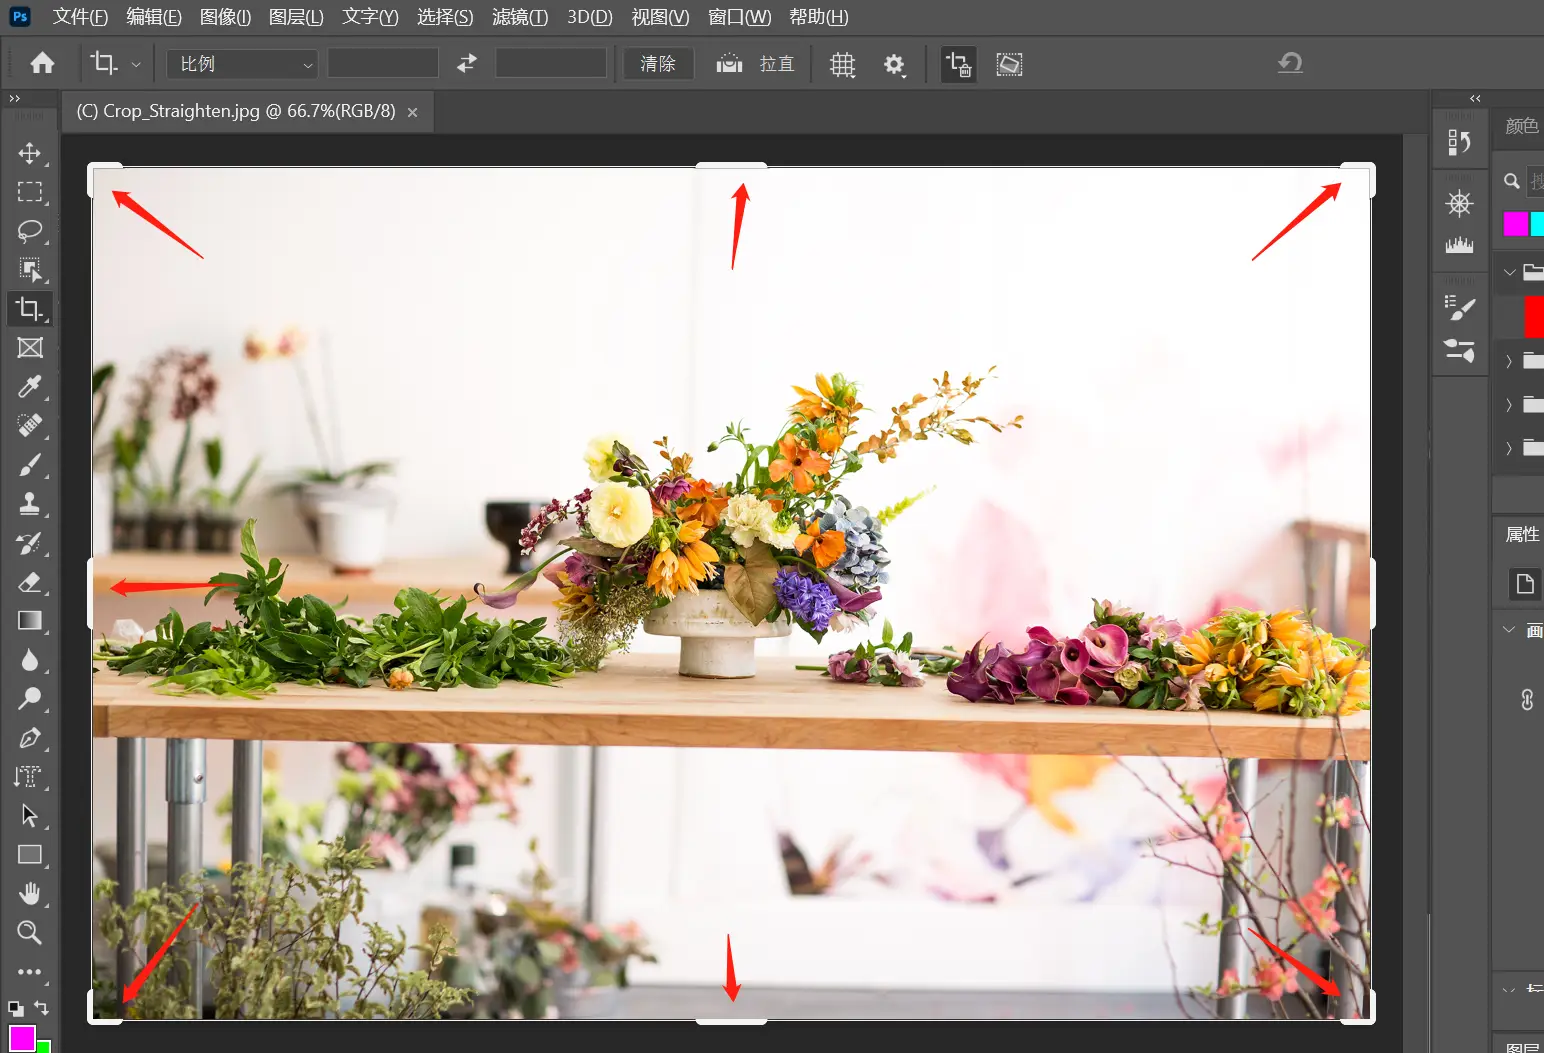The width and height of the screenshot is (1544, 1053).
Task: Select the Zoom tool
Action: [x=30, y=932]
